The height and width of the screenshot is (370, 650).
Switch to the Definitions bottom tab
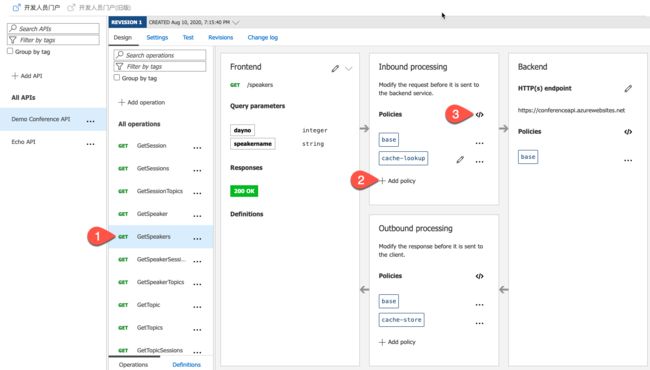[187, 365]
